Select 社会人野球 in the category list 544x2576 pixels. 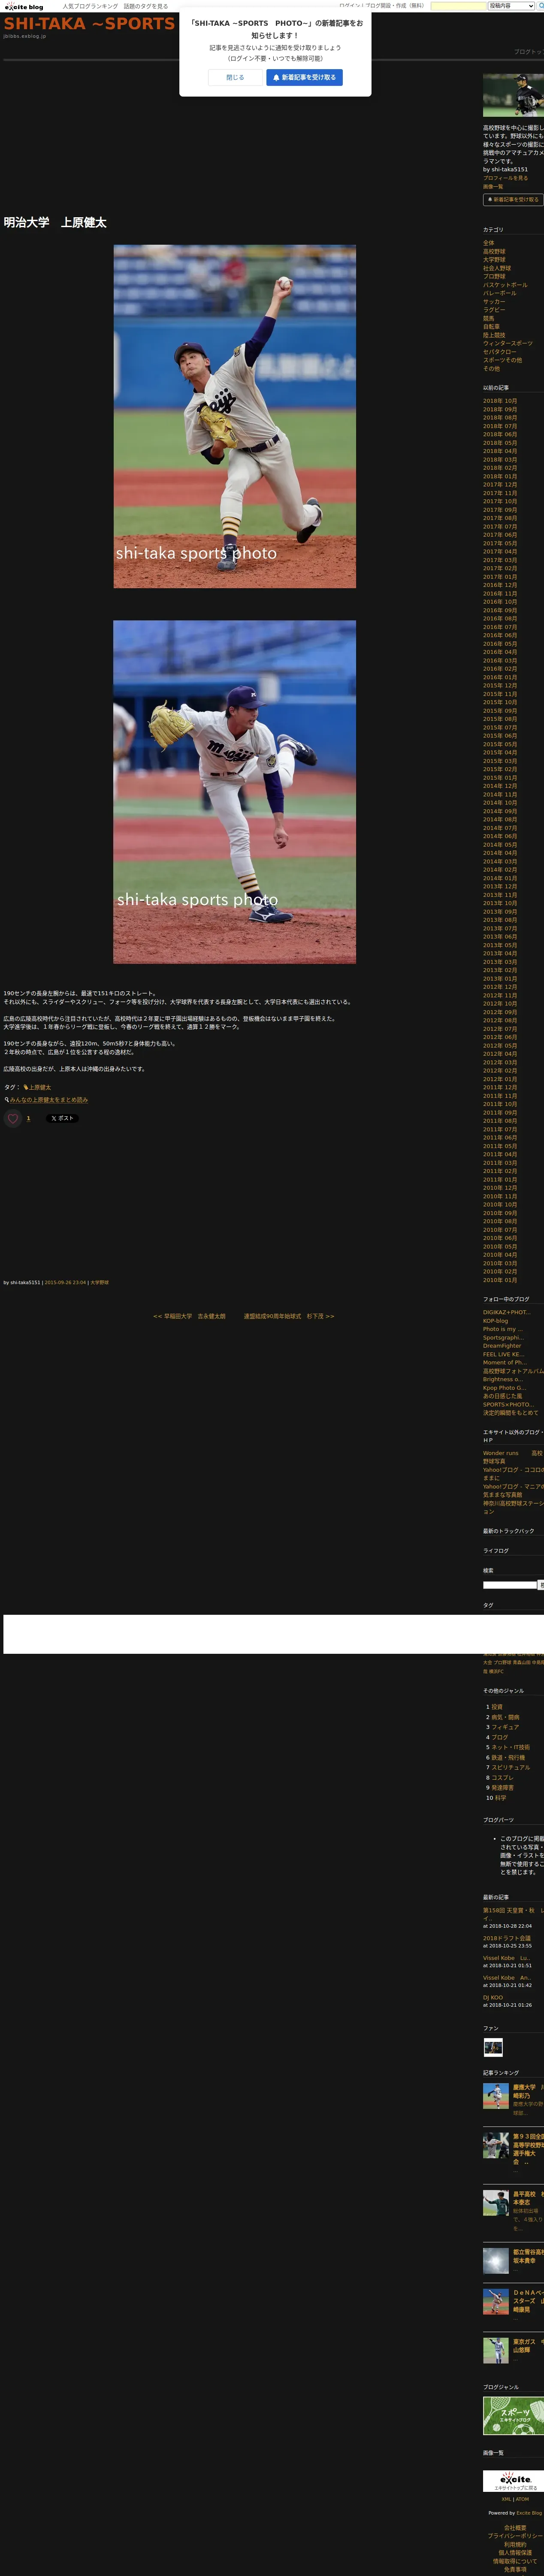(x=497, y=268)
